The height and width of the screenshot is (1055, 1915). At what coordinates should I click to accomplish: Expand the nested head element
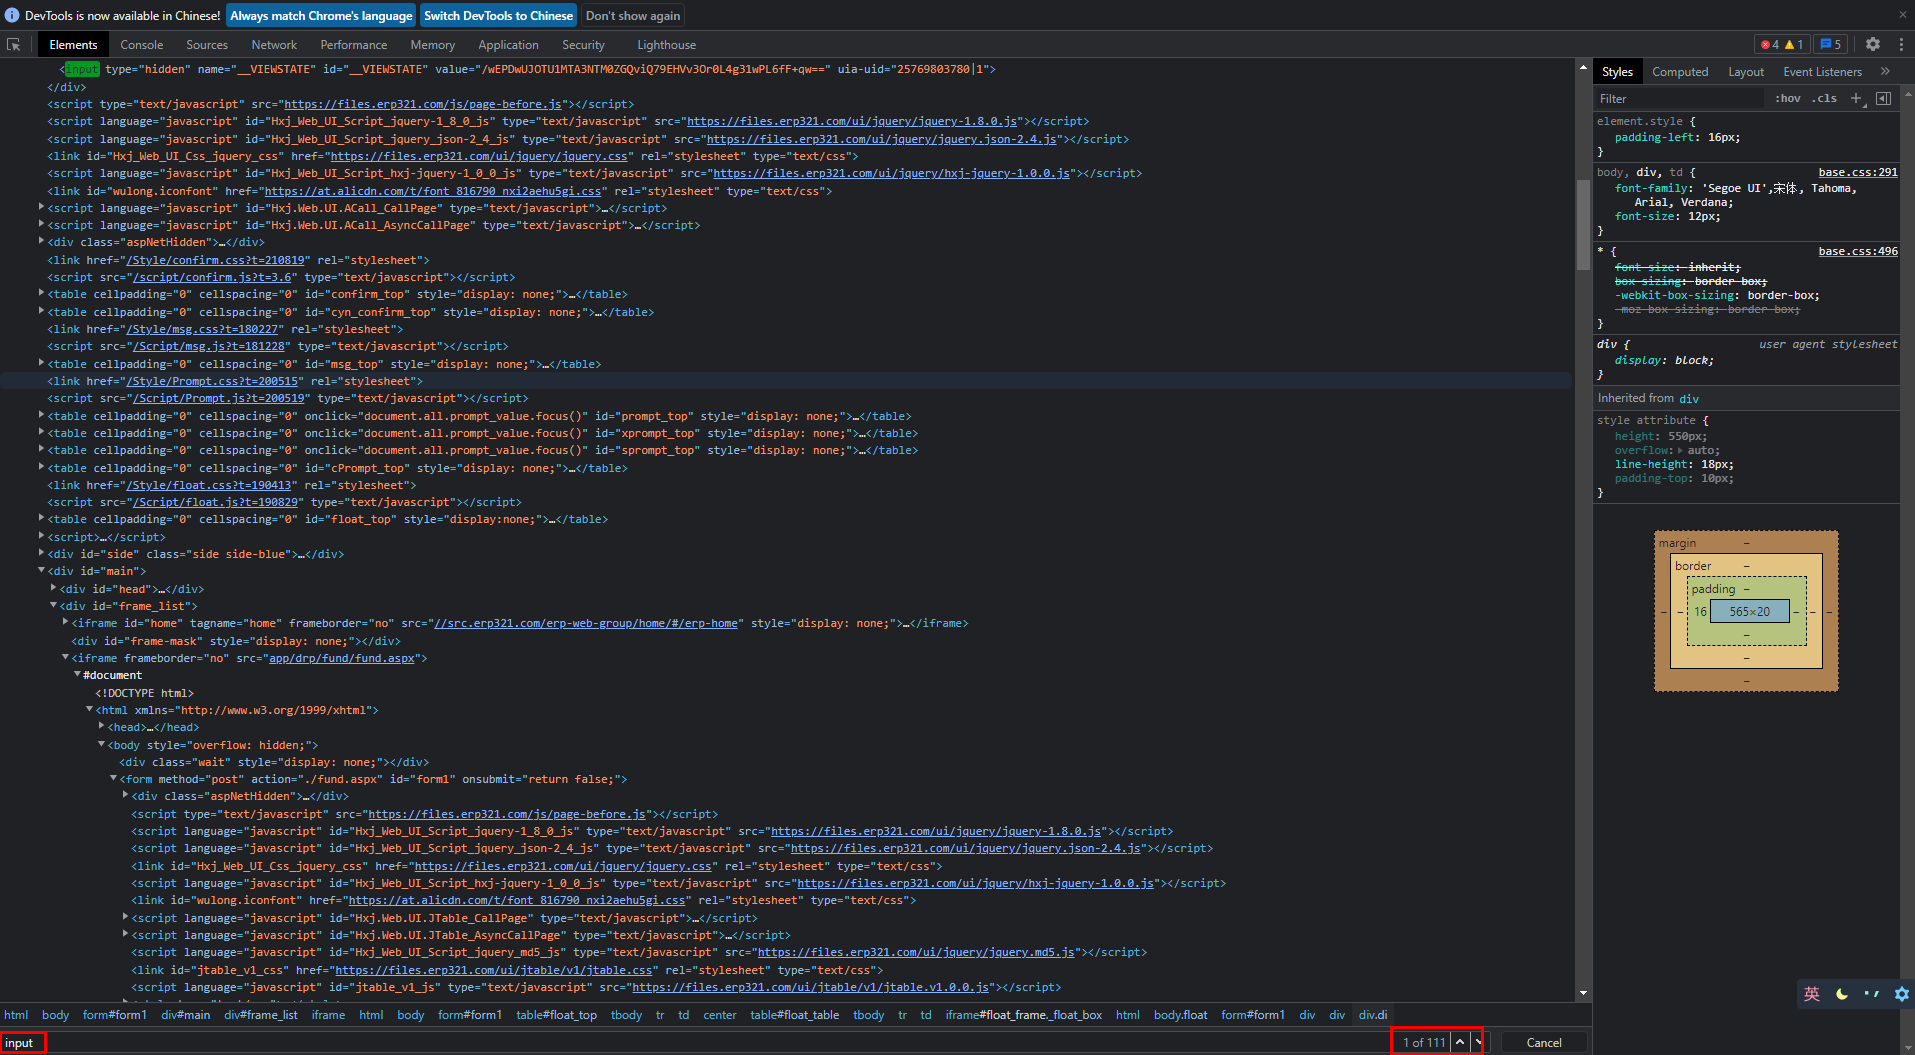coord(101,727)
